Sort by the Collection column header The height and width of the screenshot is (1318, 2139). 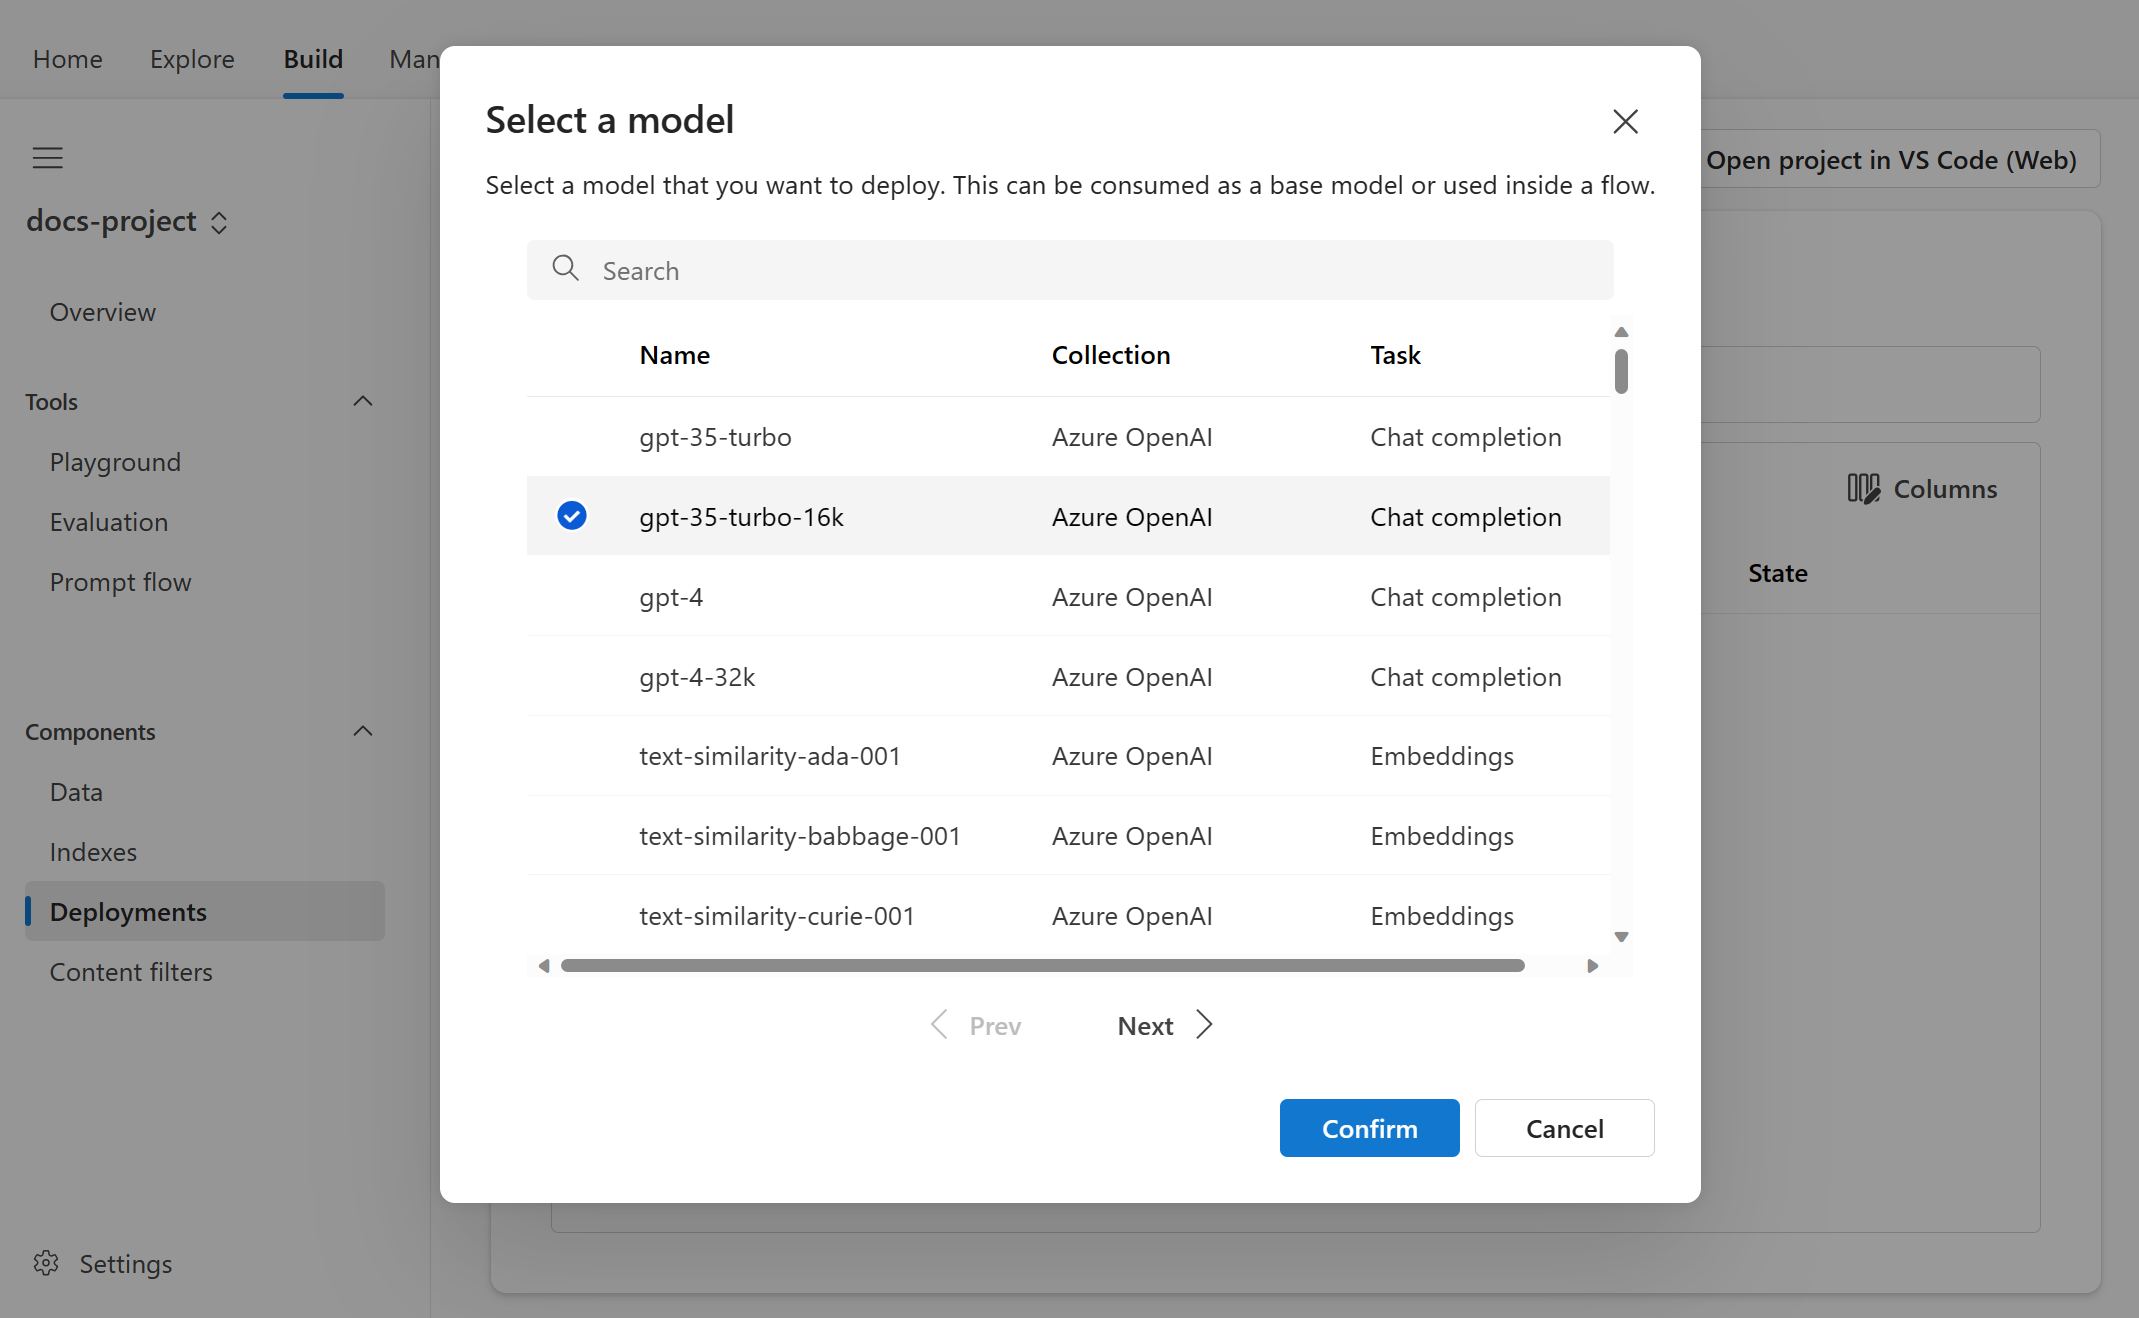pos(1111,355)
